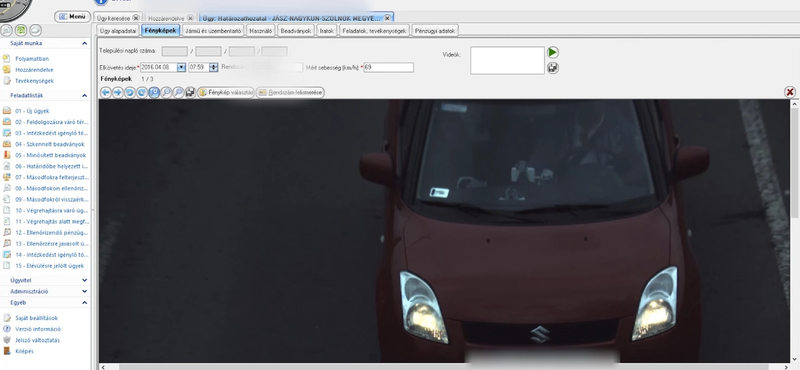Select the Fényképek tab
The height and width of the screenshot is (370, 800).
(160, 31)
